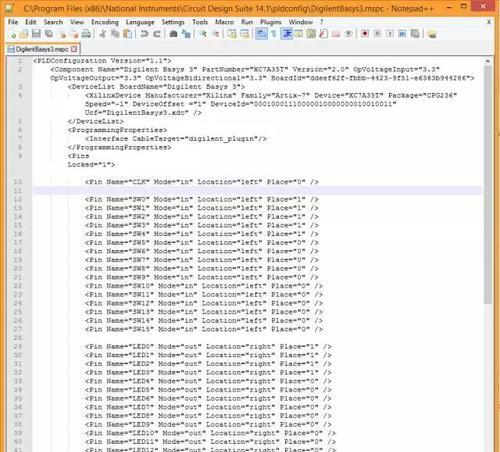Open the Replace toolbar icon
Image resolution: width=500 pixels, height=452 pixels.
point(186,34)
